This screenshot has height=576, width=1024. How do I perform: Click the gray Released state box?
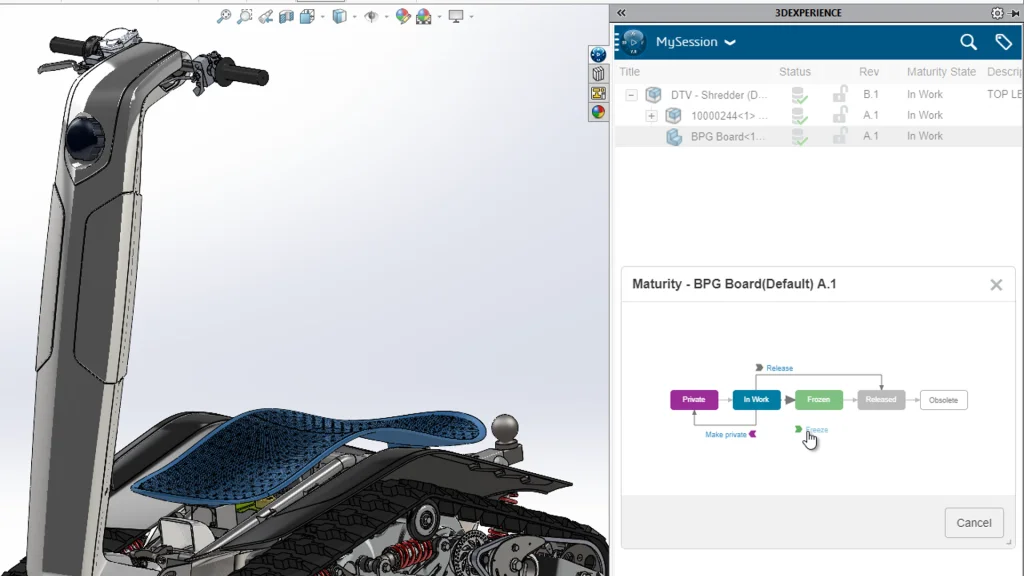click(x=881, y=400)
